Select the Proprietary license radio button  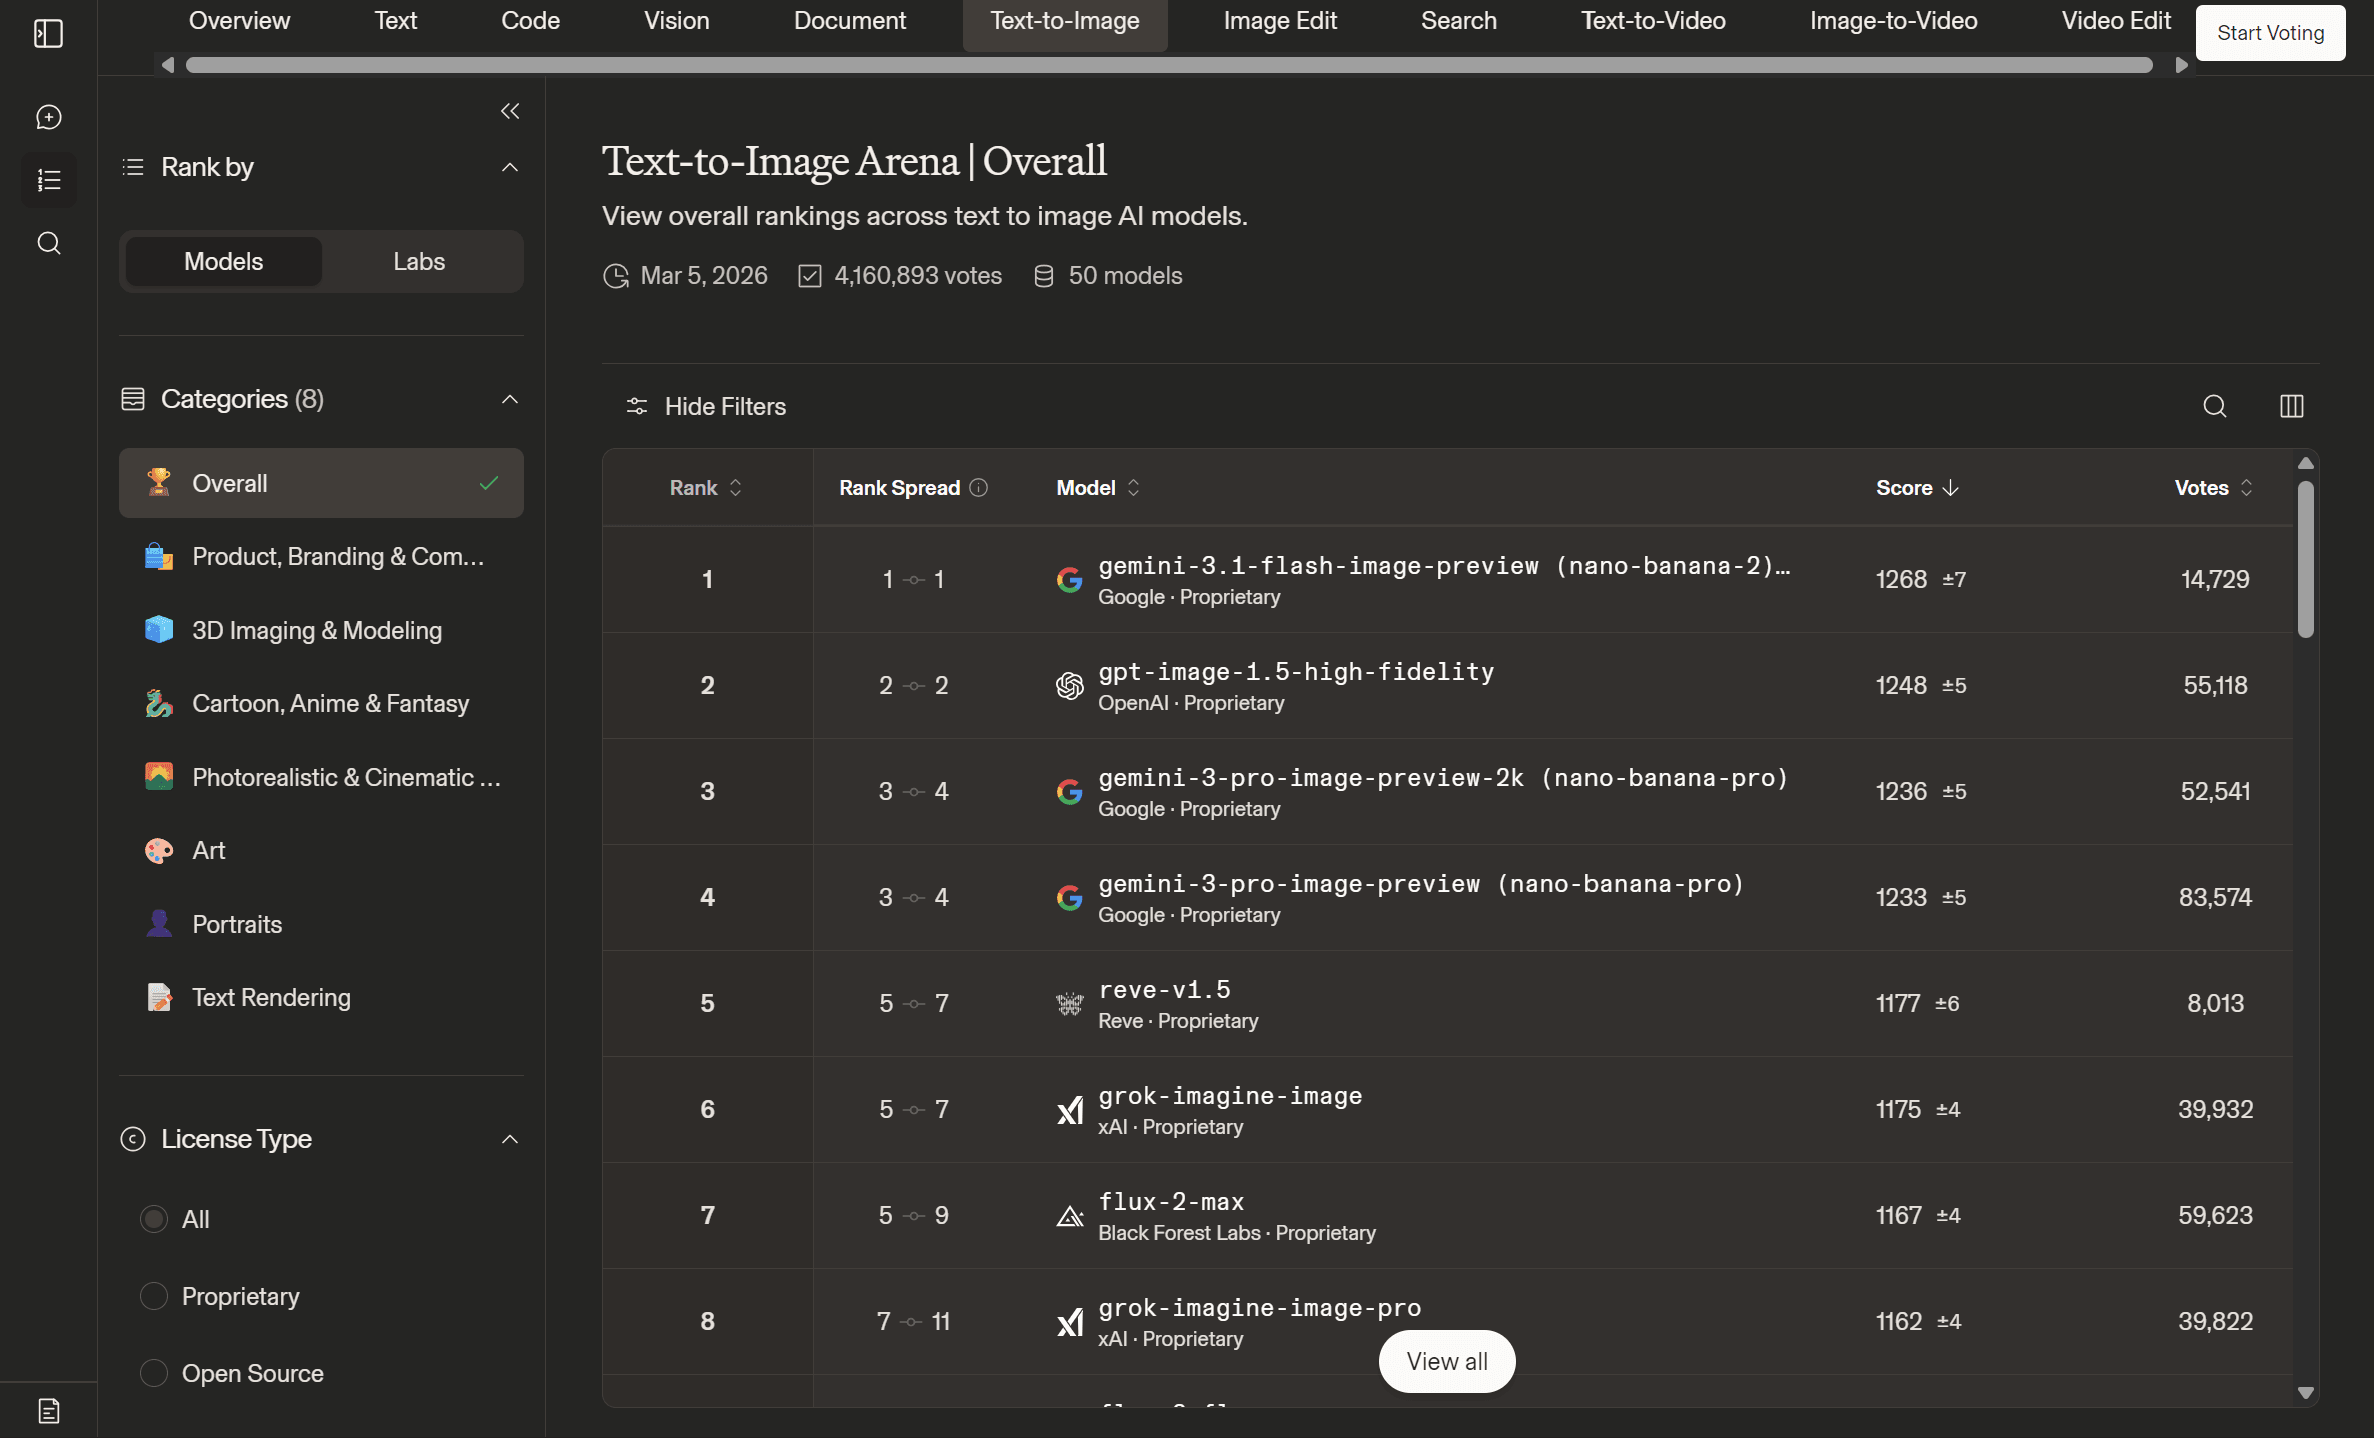(x=153, y=1296)
